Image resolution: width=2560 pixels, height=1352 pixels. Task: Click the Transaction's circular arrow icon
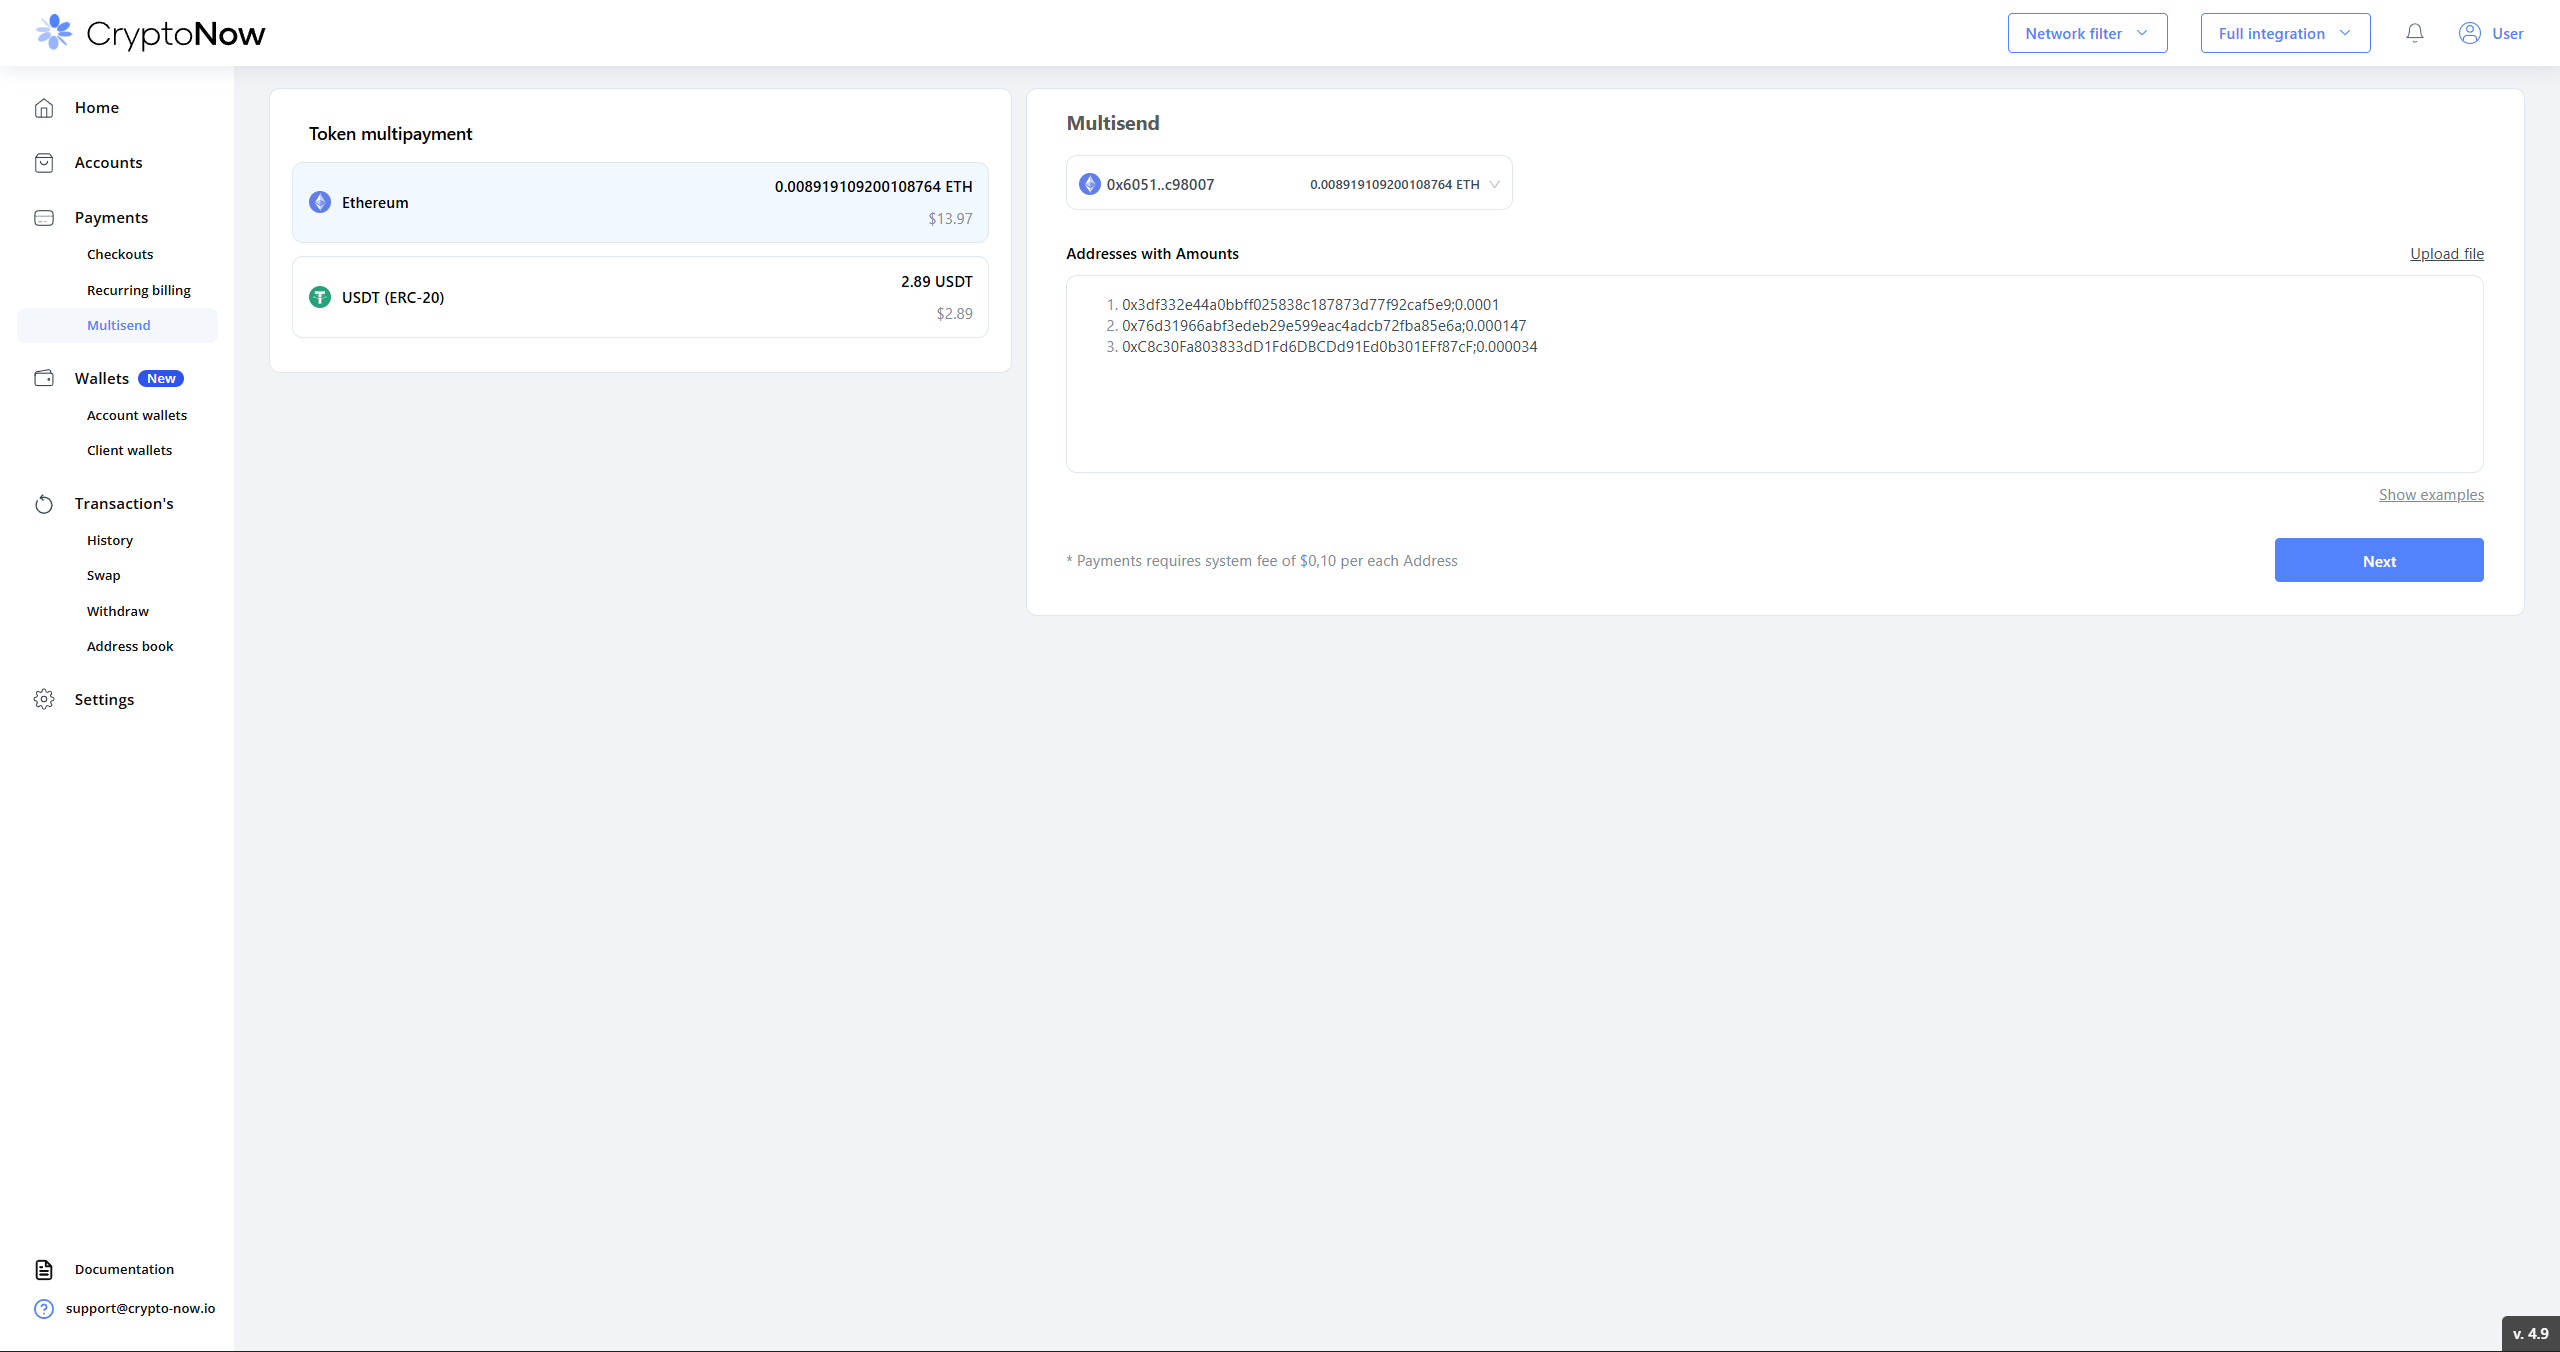click(x=44, y=504)
